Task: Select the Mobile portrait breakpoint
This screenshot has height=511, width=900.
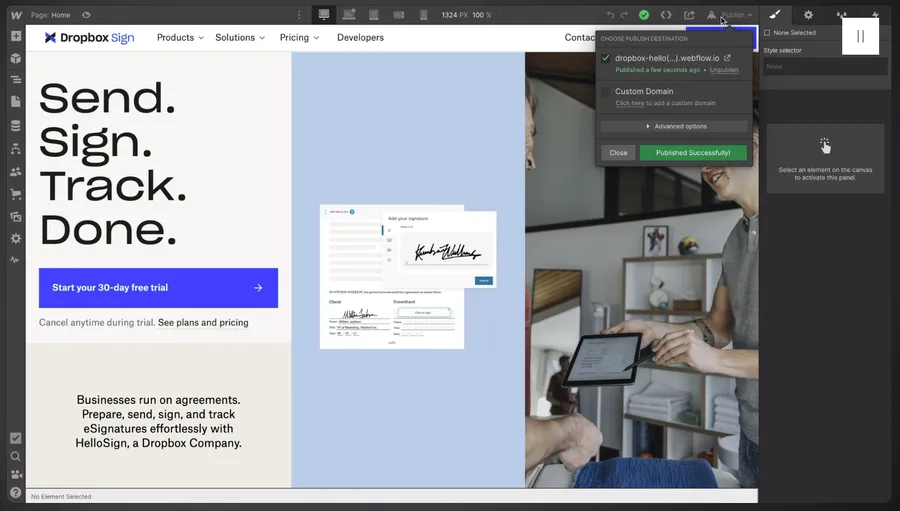Action: (424, 15)
